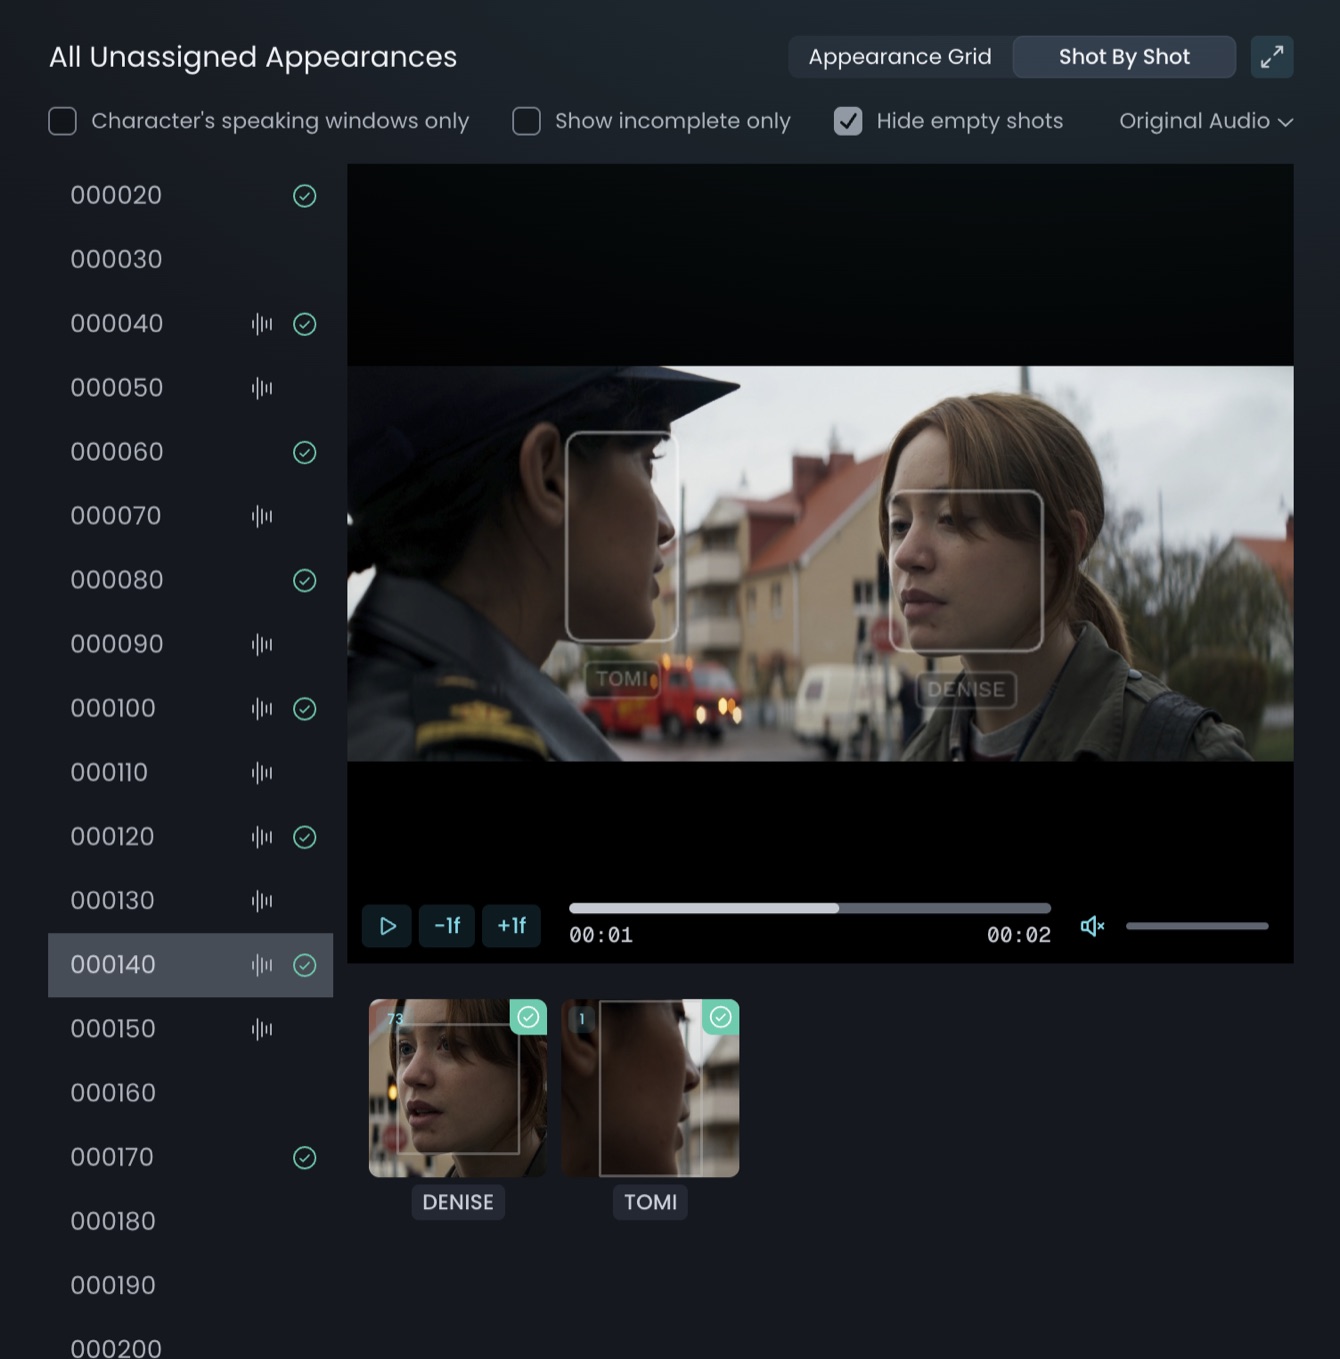Advance one frame with +1f
Screen dimensions: 1340x1359
pyautogui.click(x=512, y=926)
